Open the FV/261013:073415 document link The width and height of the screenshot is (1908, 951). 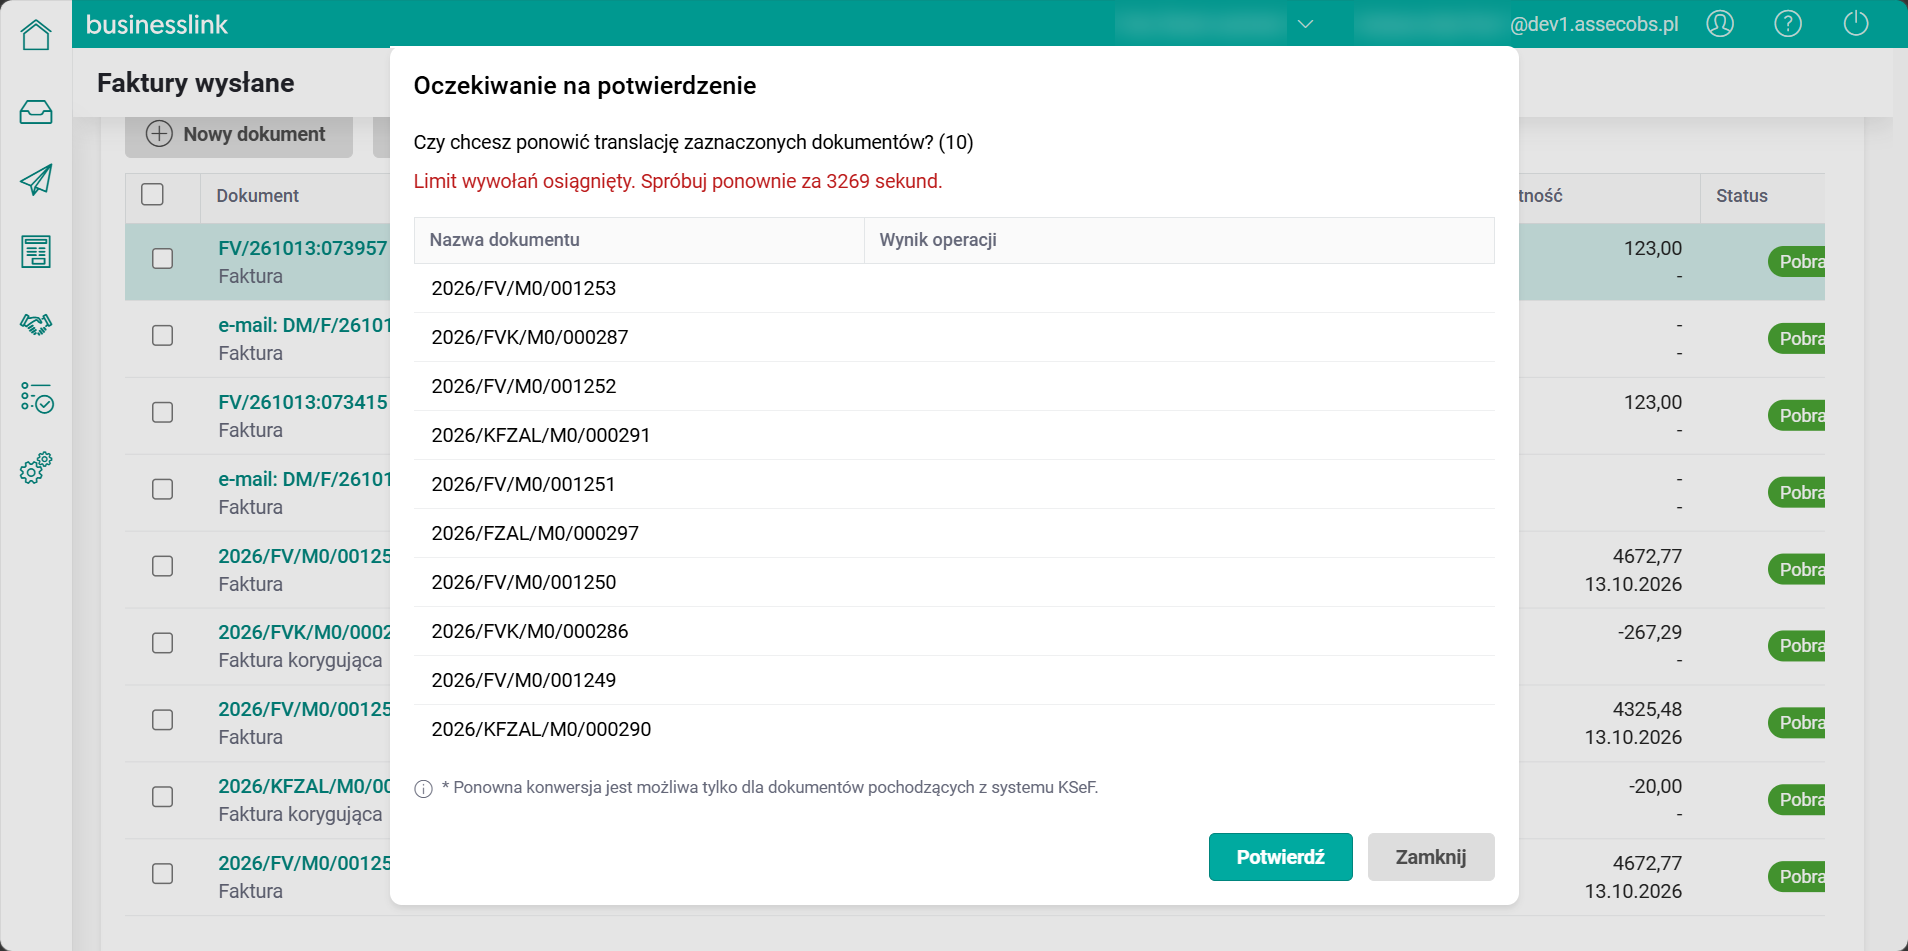point(303,402)
